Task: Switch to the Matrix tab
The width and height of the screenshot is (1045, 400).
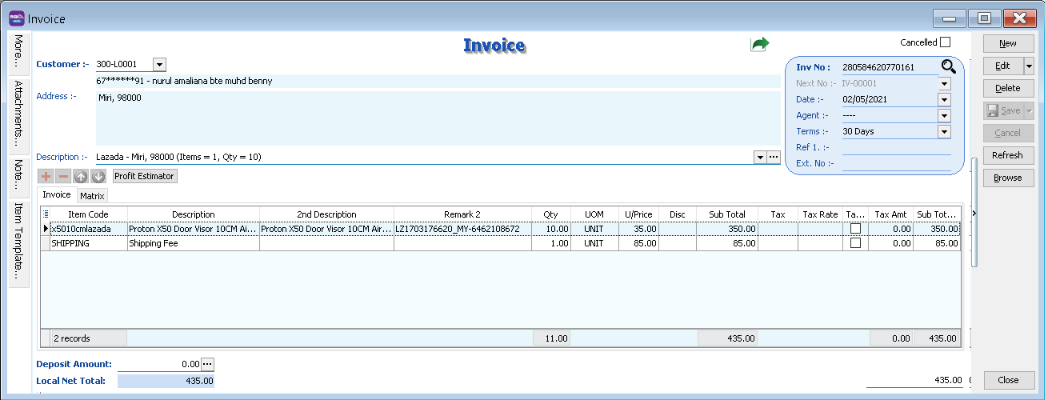Action: 93,195
